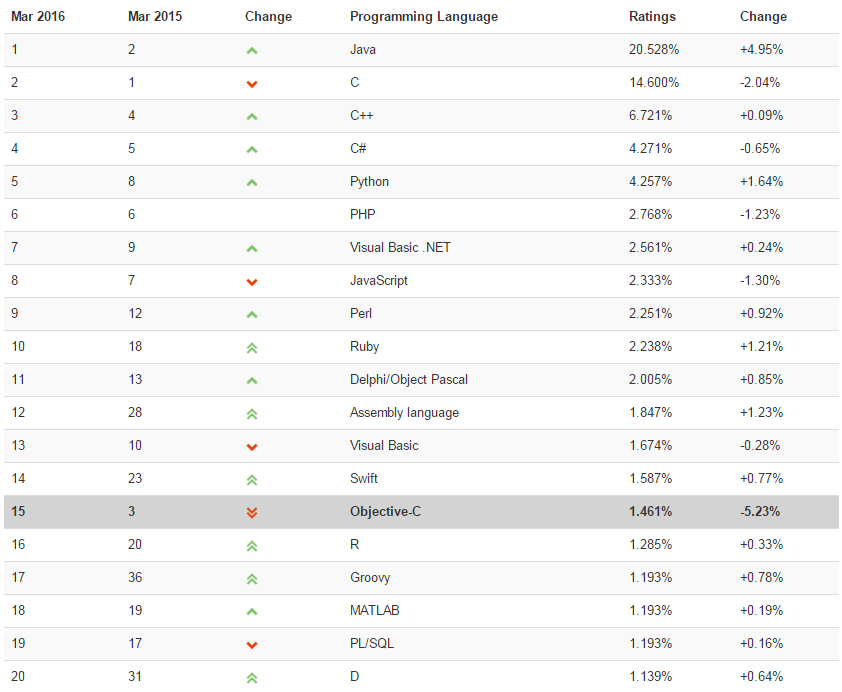The width and height of the screenshot is (842, 692).
Task: Click the red down arrow in PL/SQL row
Action: (252, 644)
